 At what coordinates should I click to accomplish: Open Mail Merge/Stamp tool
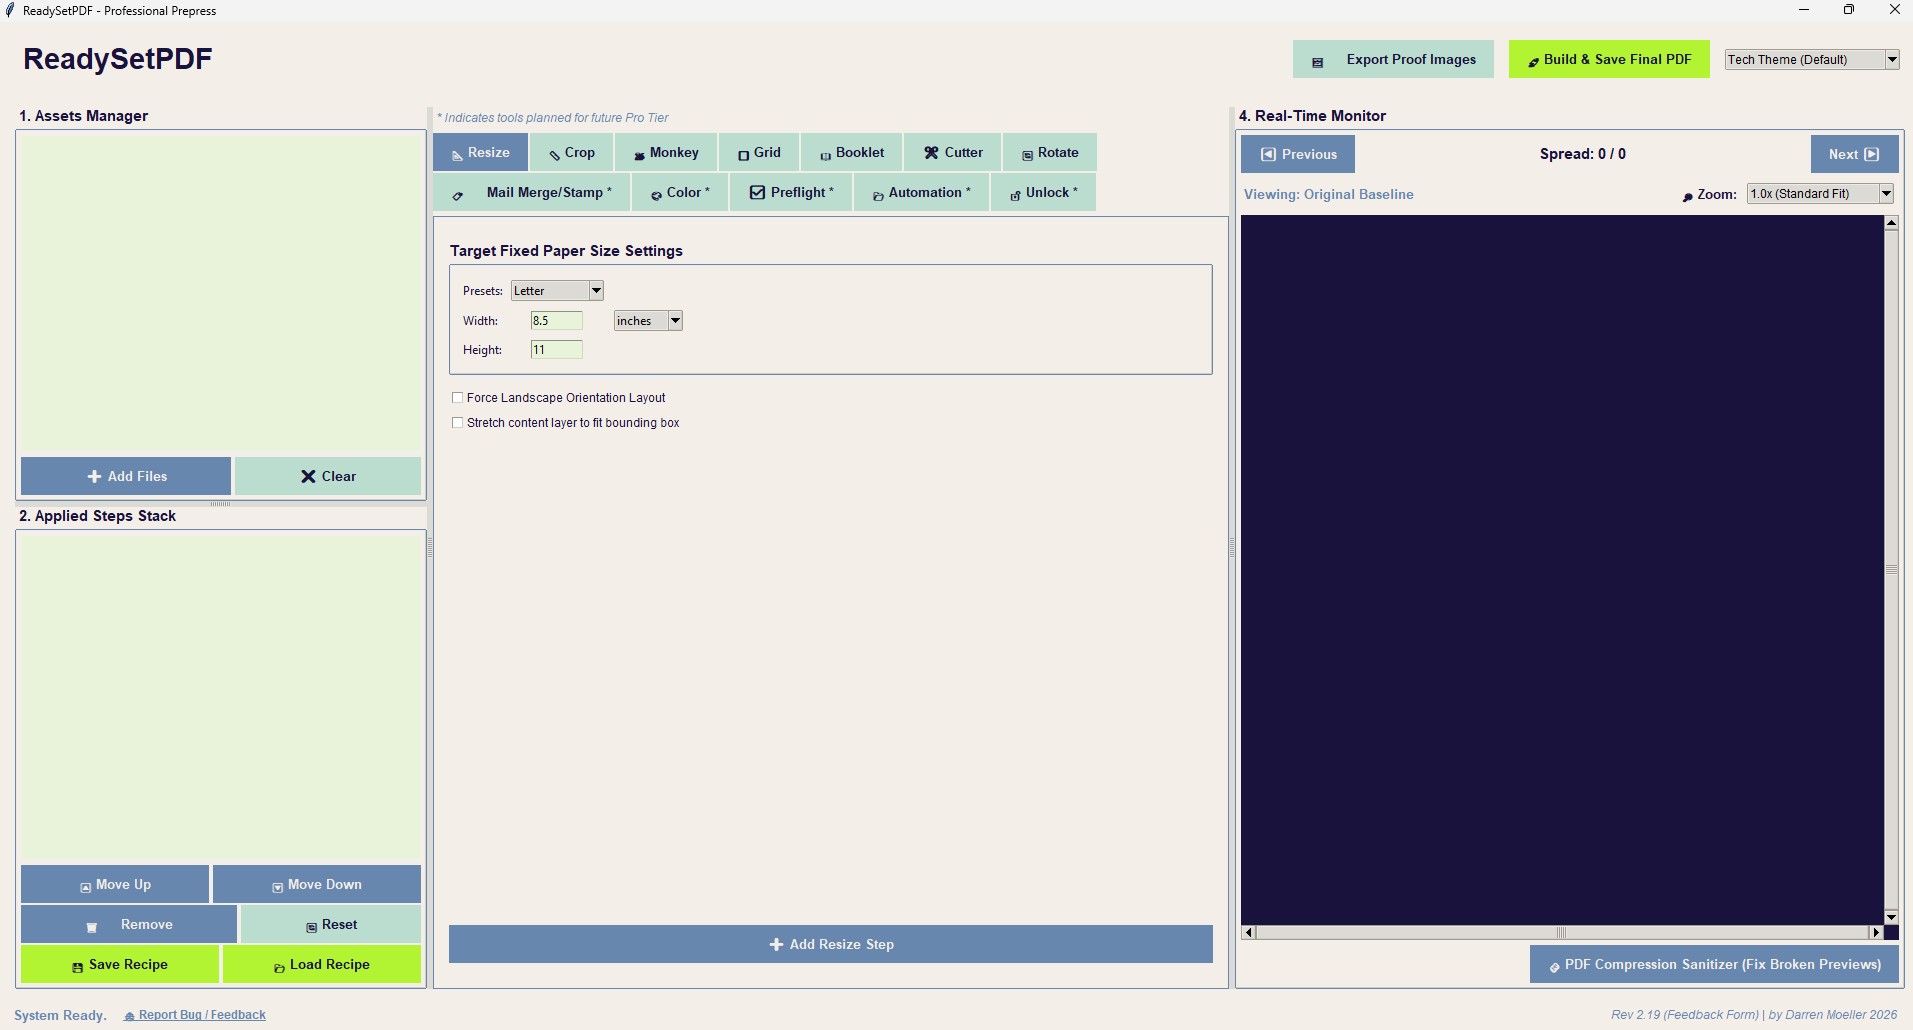(x=532, y=193)
